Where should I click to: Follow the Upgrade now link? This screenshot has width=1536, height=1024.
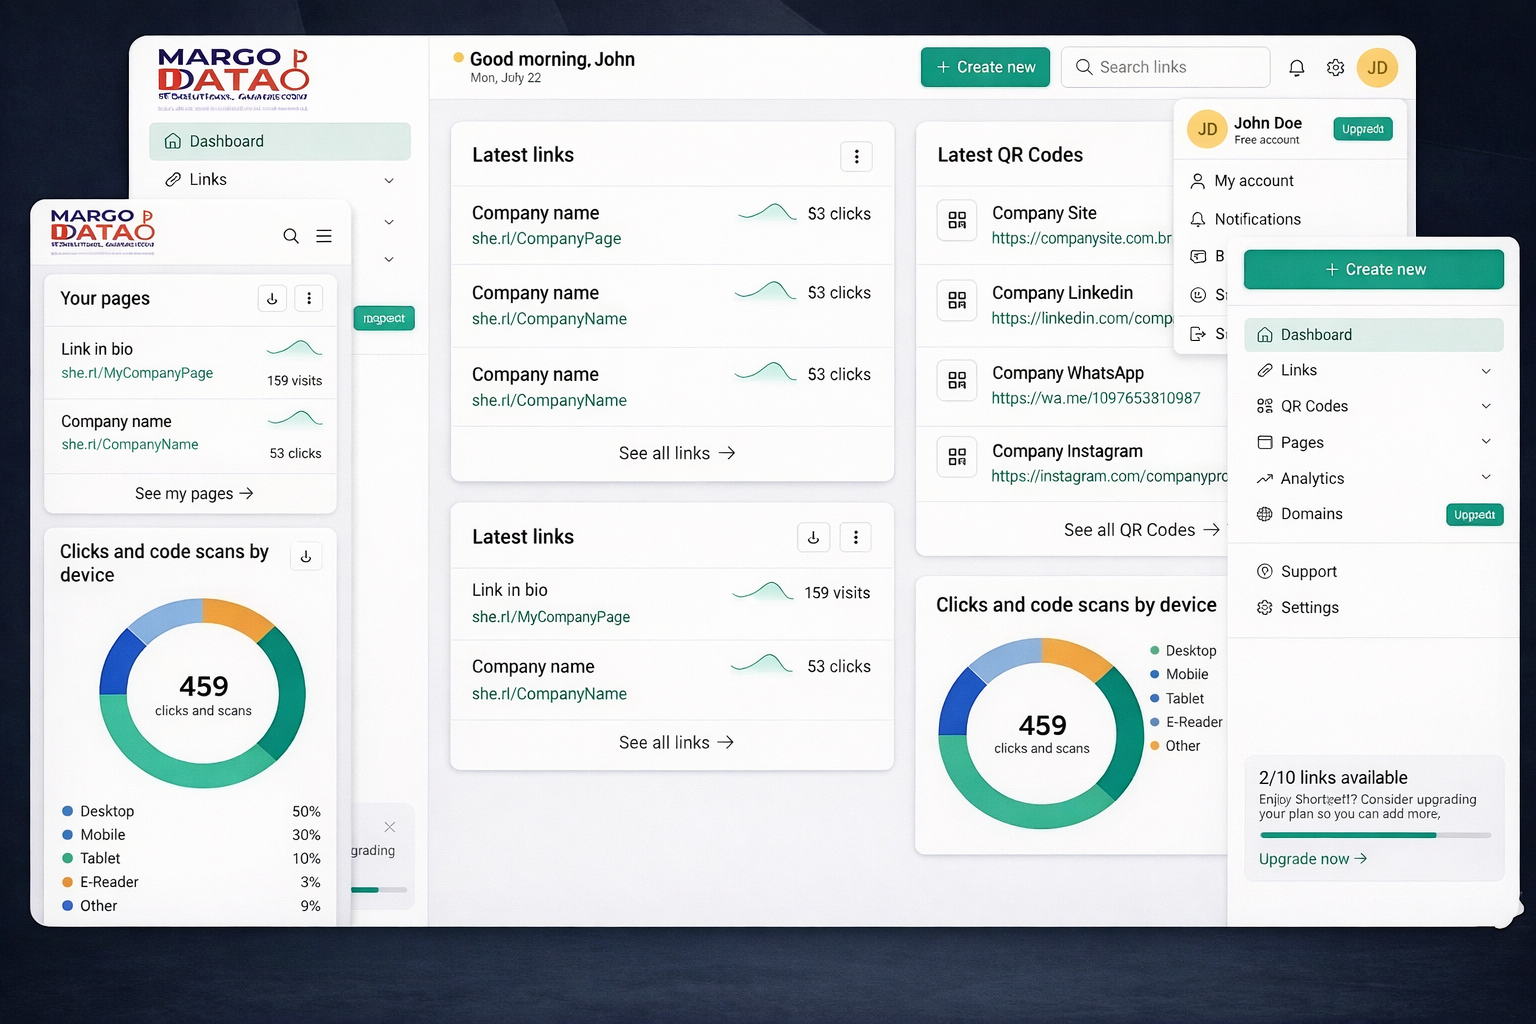point(1312,859)
